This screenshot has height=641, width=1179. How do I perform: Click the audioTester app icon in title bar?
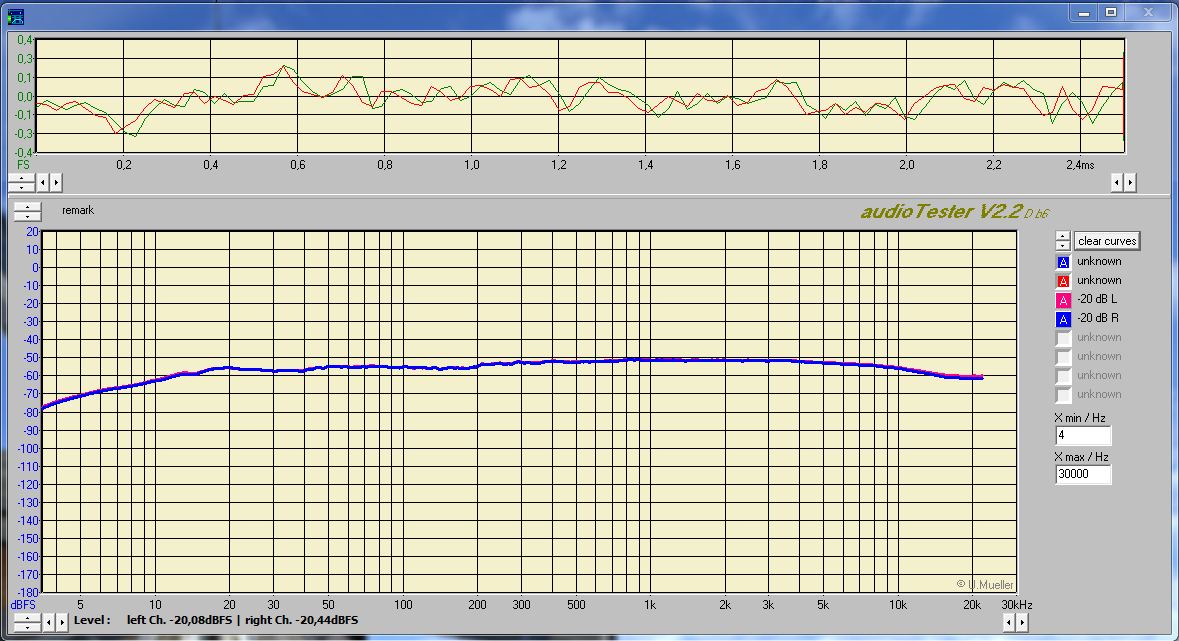[x=16, y=14]
